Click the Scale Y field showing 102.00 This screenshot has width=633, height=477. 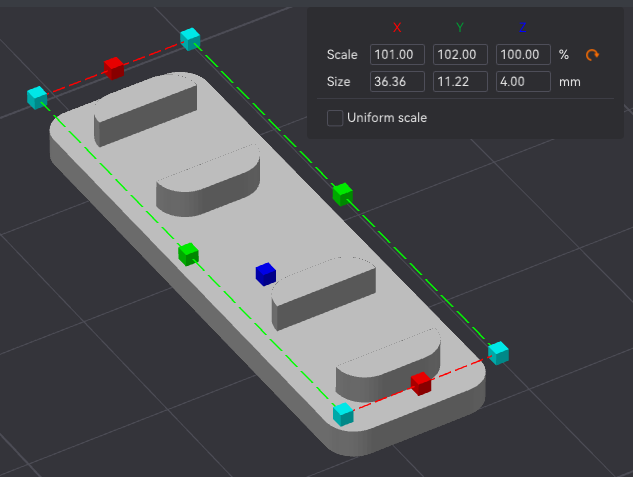[460, 54]
